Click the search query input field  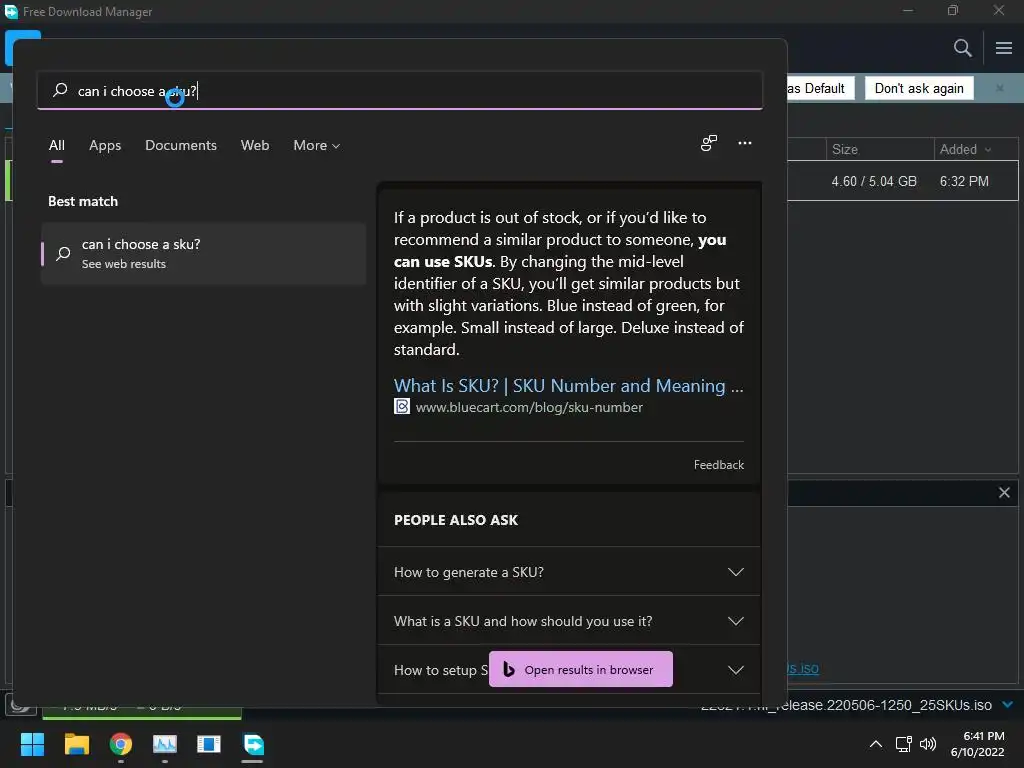(400, 91)
